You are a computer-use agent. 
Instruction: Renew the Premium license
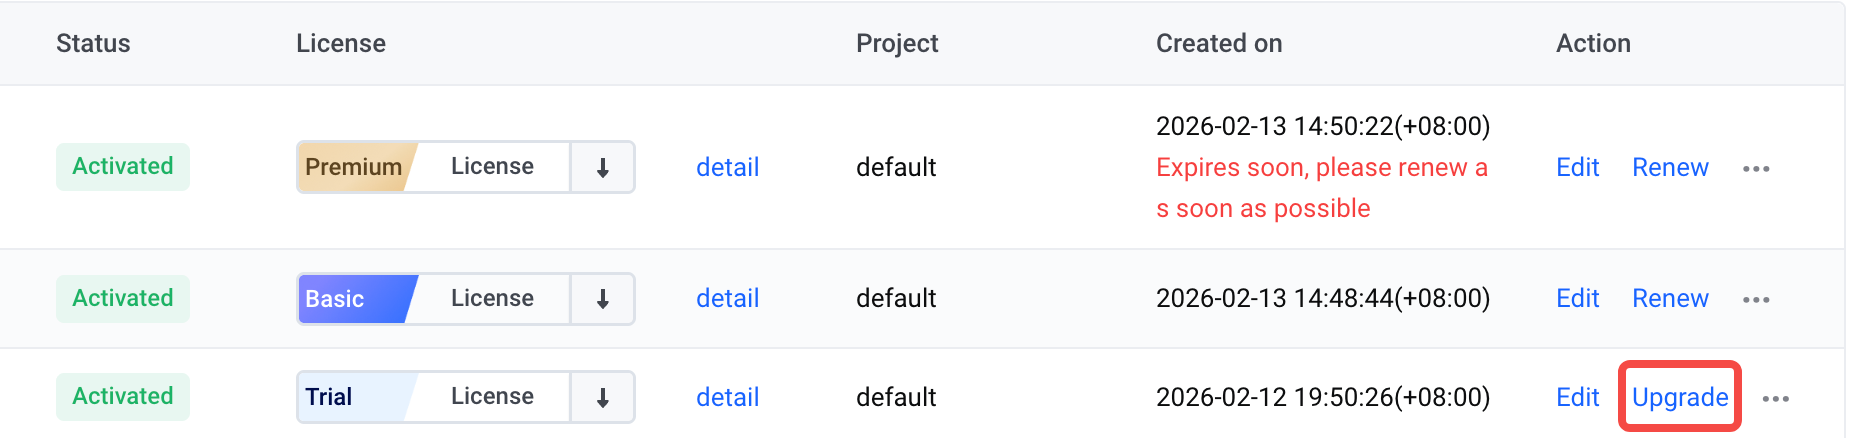(1670, 167)
